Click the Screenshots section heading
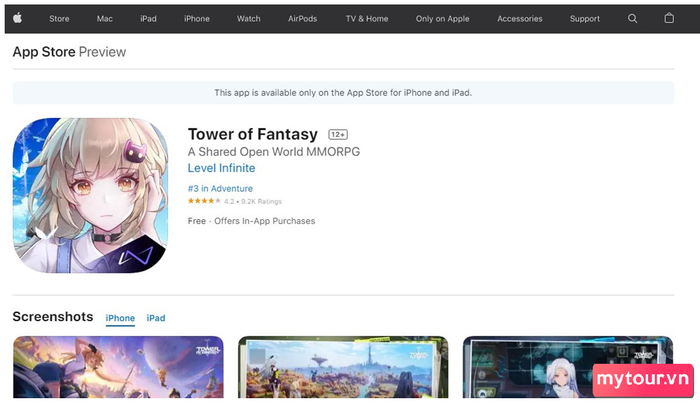The image size is (700, 405). click(x=53, y=317)
